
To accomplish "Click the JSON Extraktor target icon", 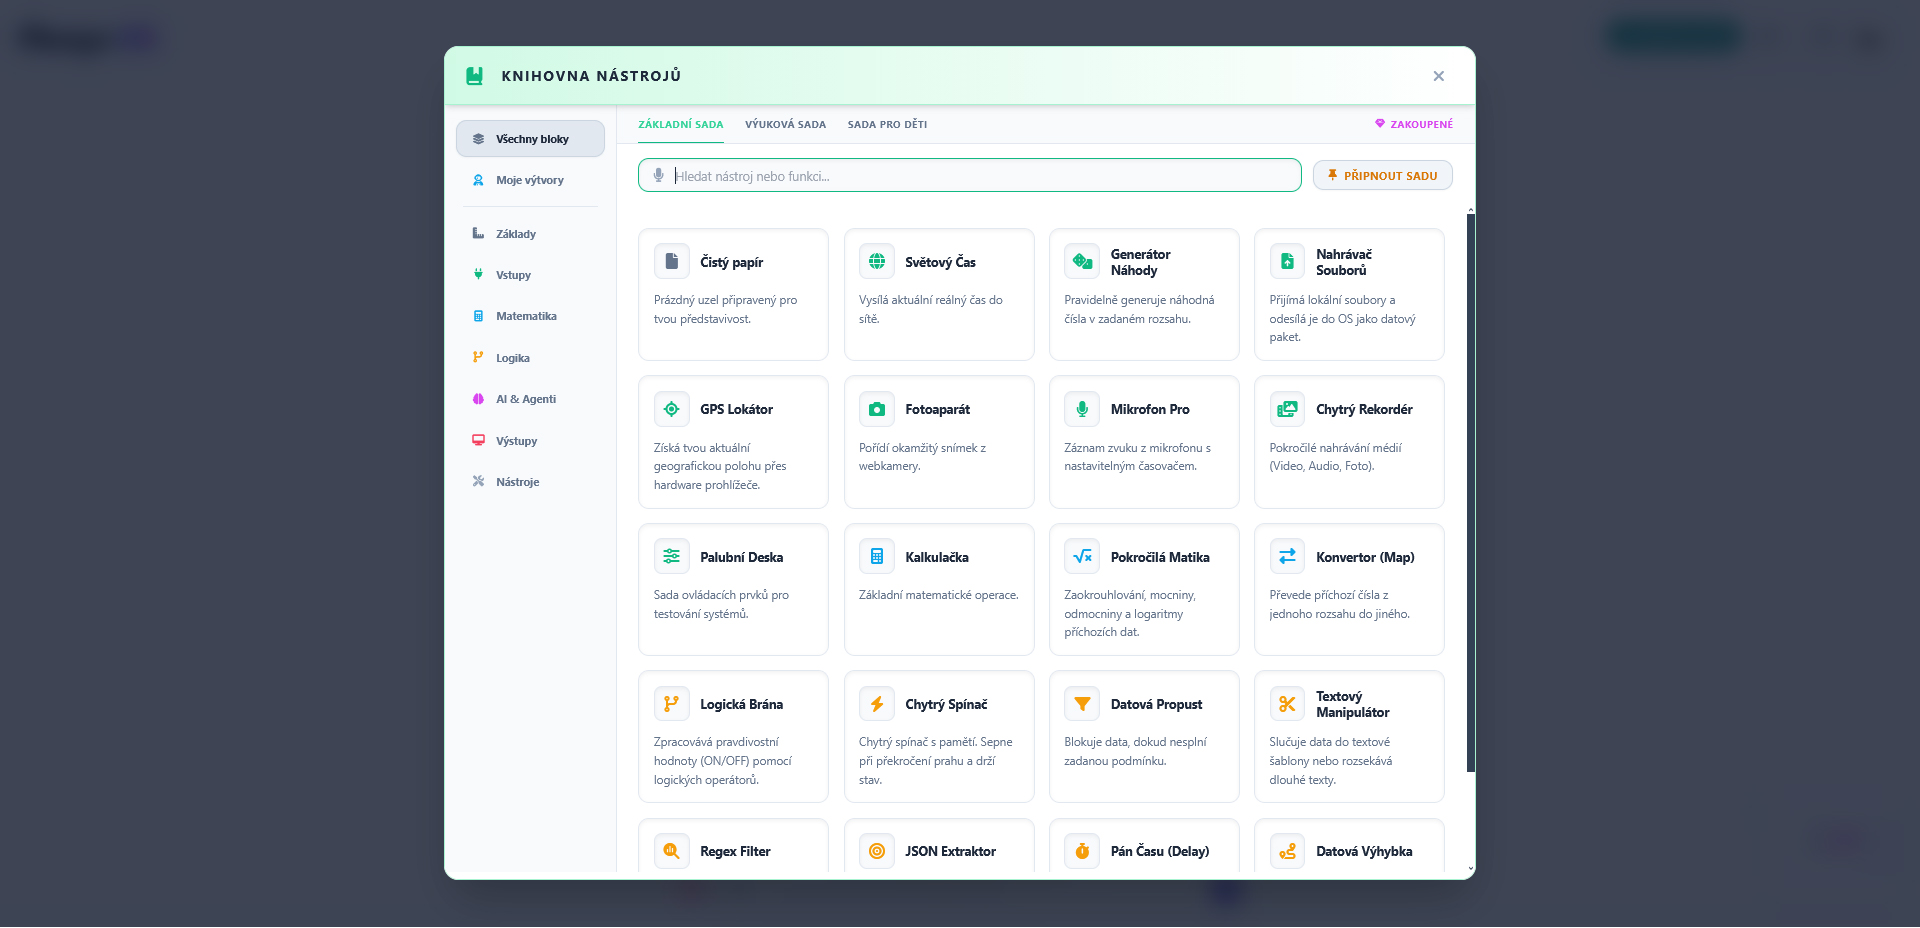I will point(877,851).
